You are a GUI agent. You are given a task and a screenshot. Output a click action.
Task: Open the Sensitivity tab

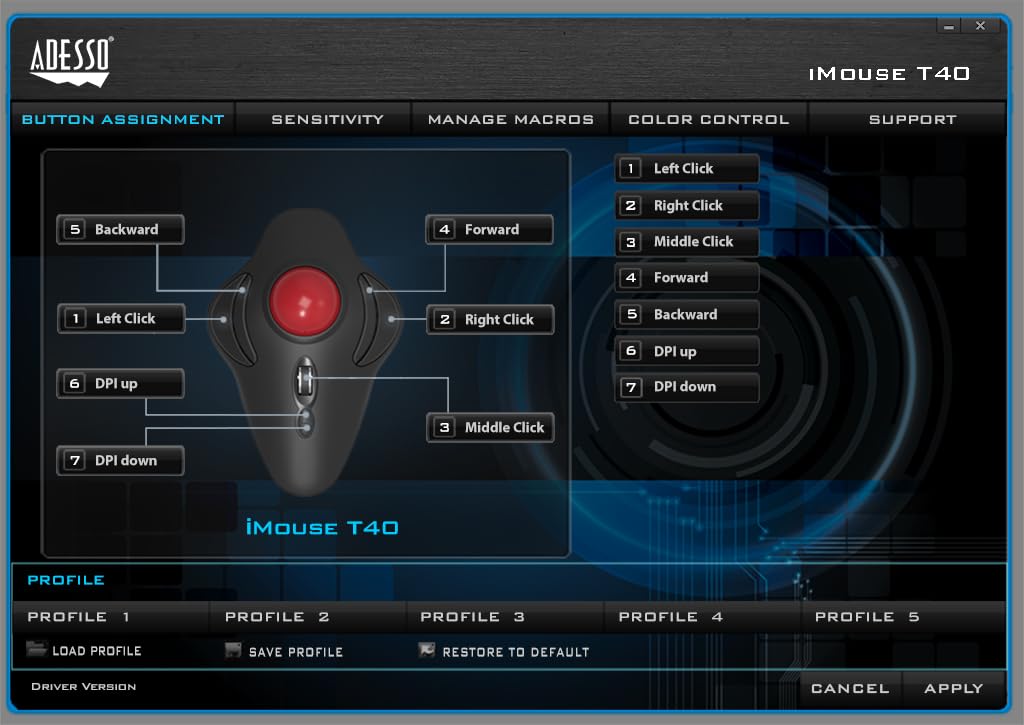[x=327, y=119]
